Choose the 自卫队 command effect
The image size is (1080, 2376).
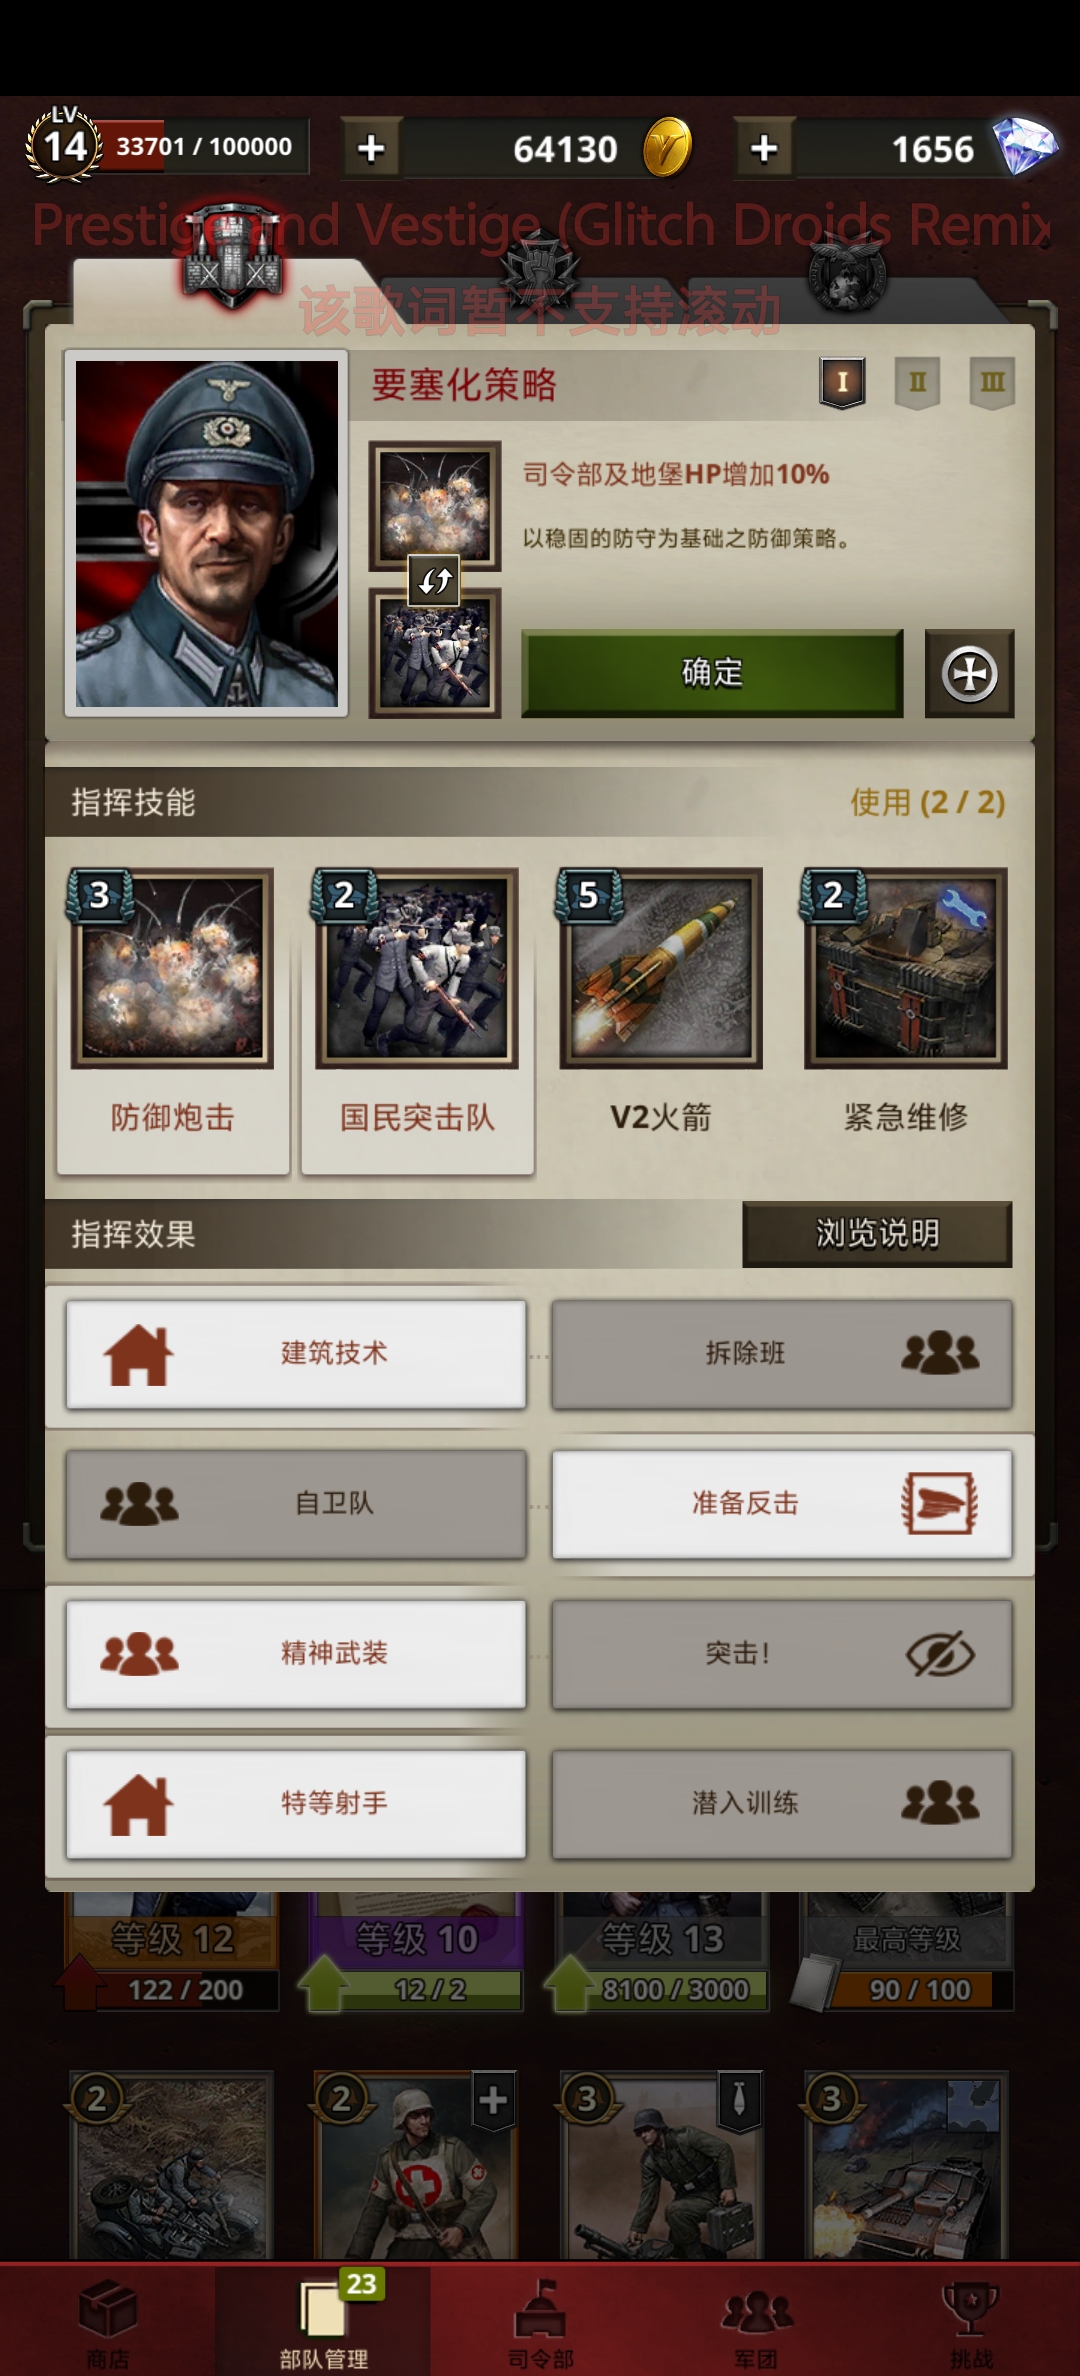coord(296,1504)
